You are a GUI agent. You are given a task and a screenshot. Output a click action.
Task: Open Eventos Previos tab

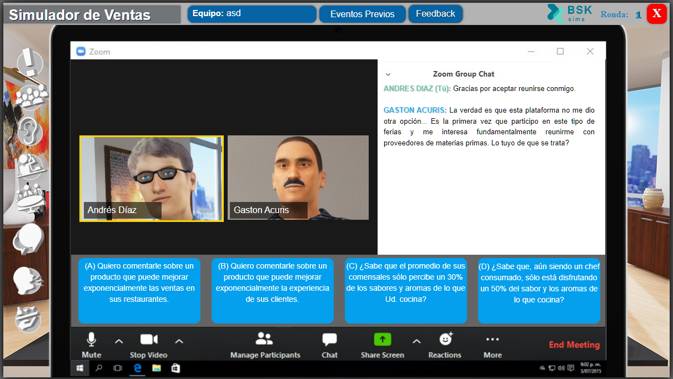pyautogui.click(x=362, y=14)
